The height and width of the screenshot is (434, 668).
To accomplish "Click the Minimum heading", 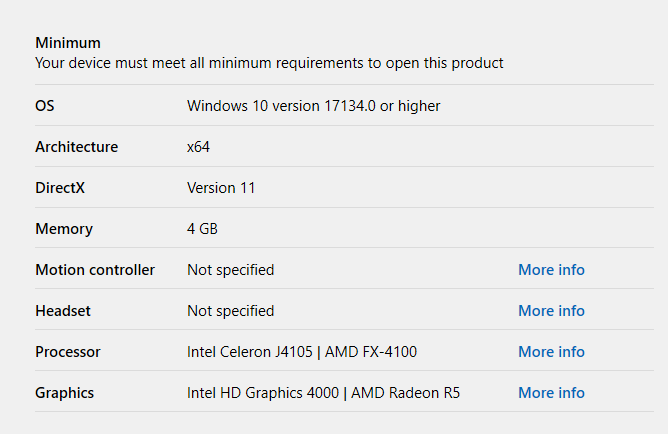I will pyautogui.click(x=68, y=43).
